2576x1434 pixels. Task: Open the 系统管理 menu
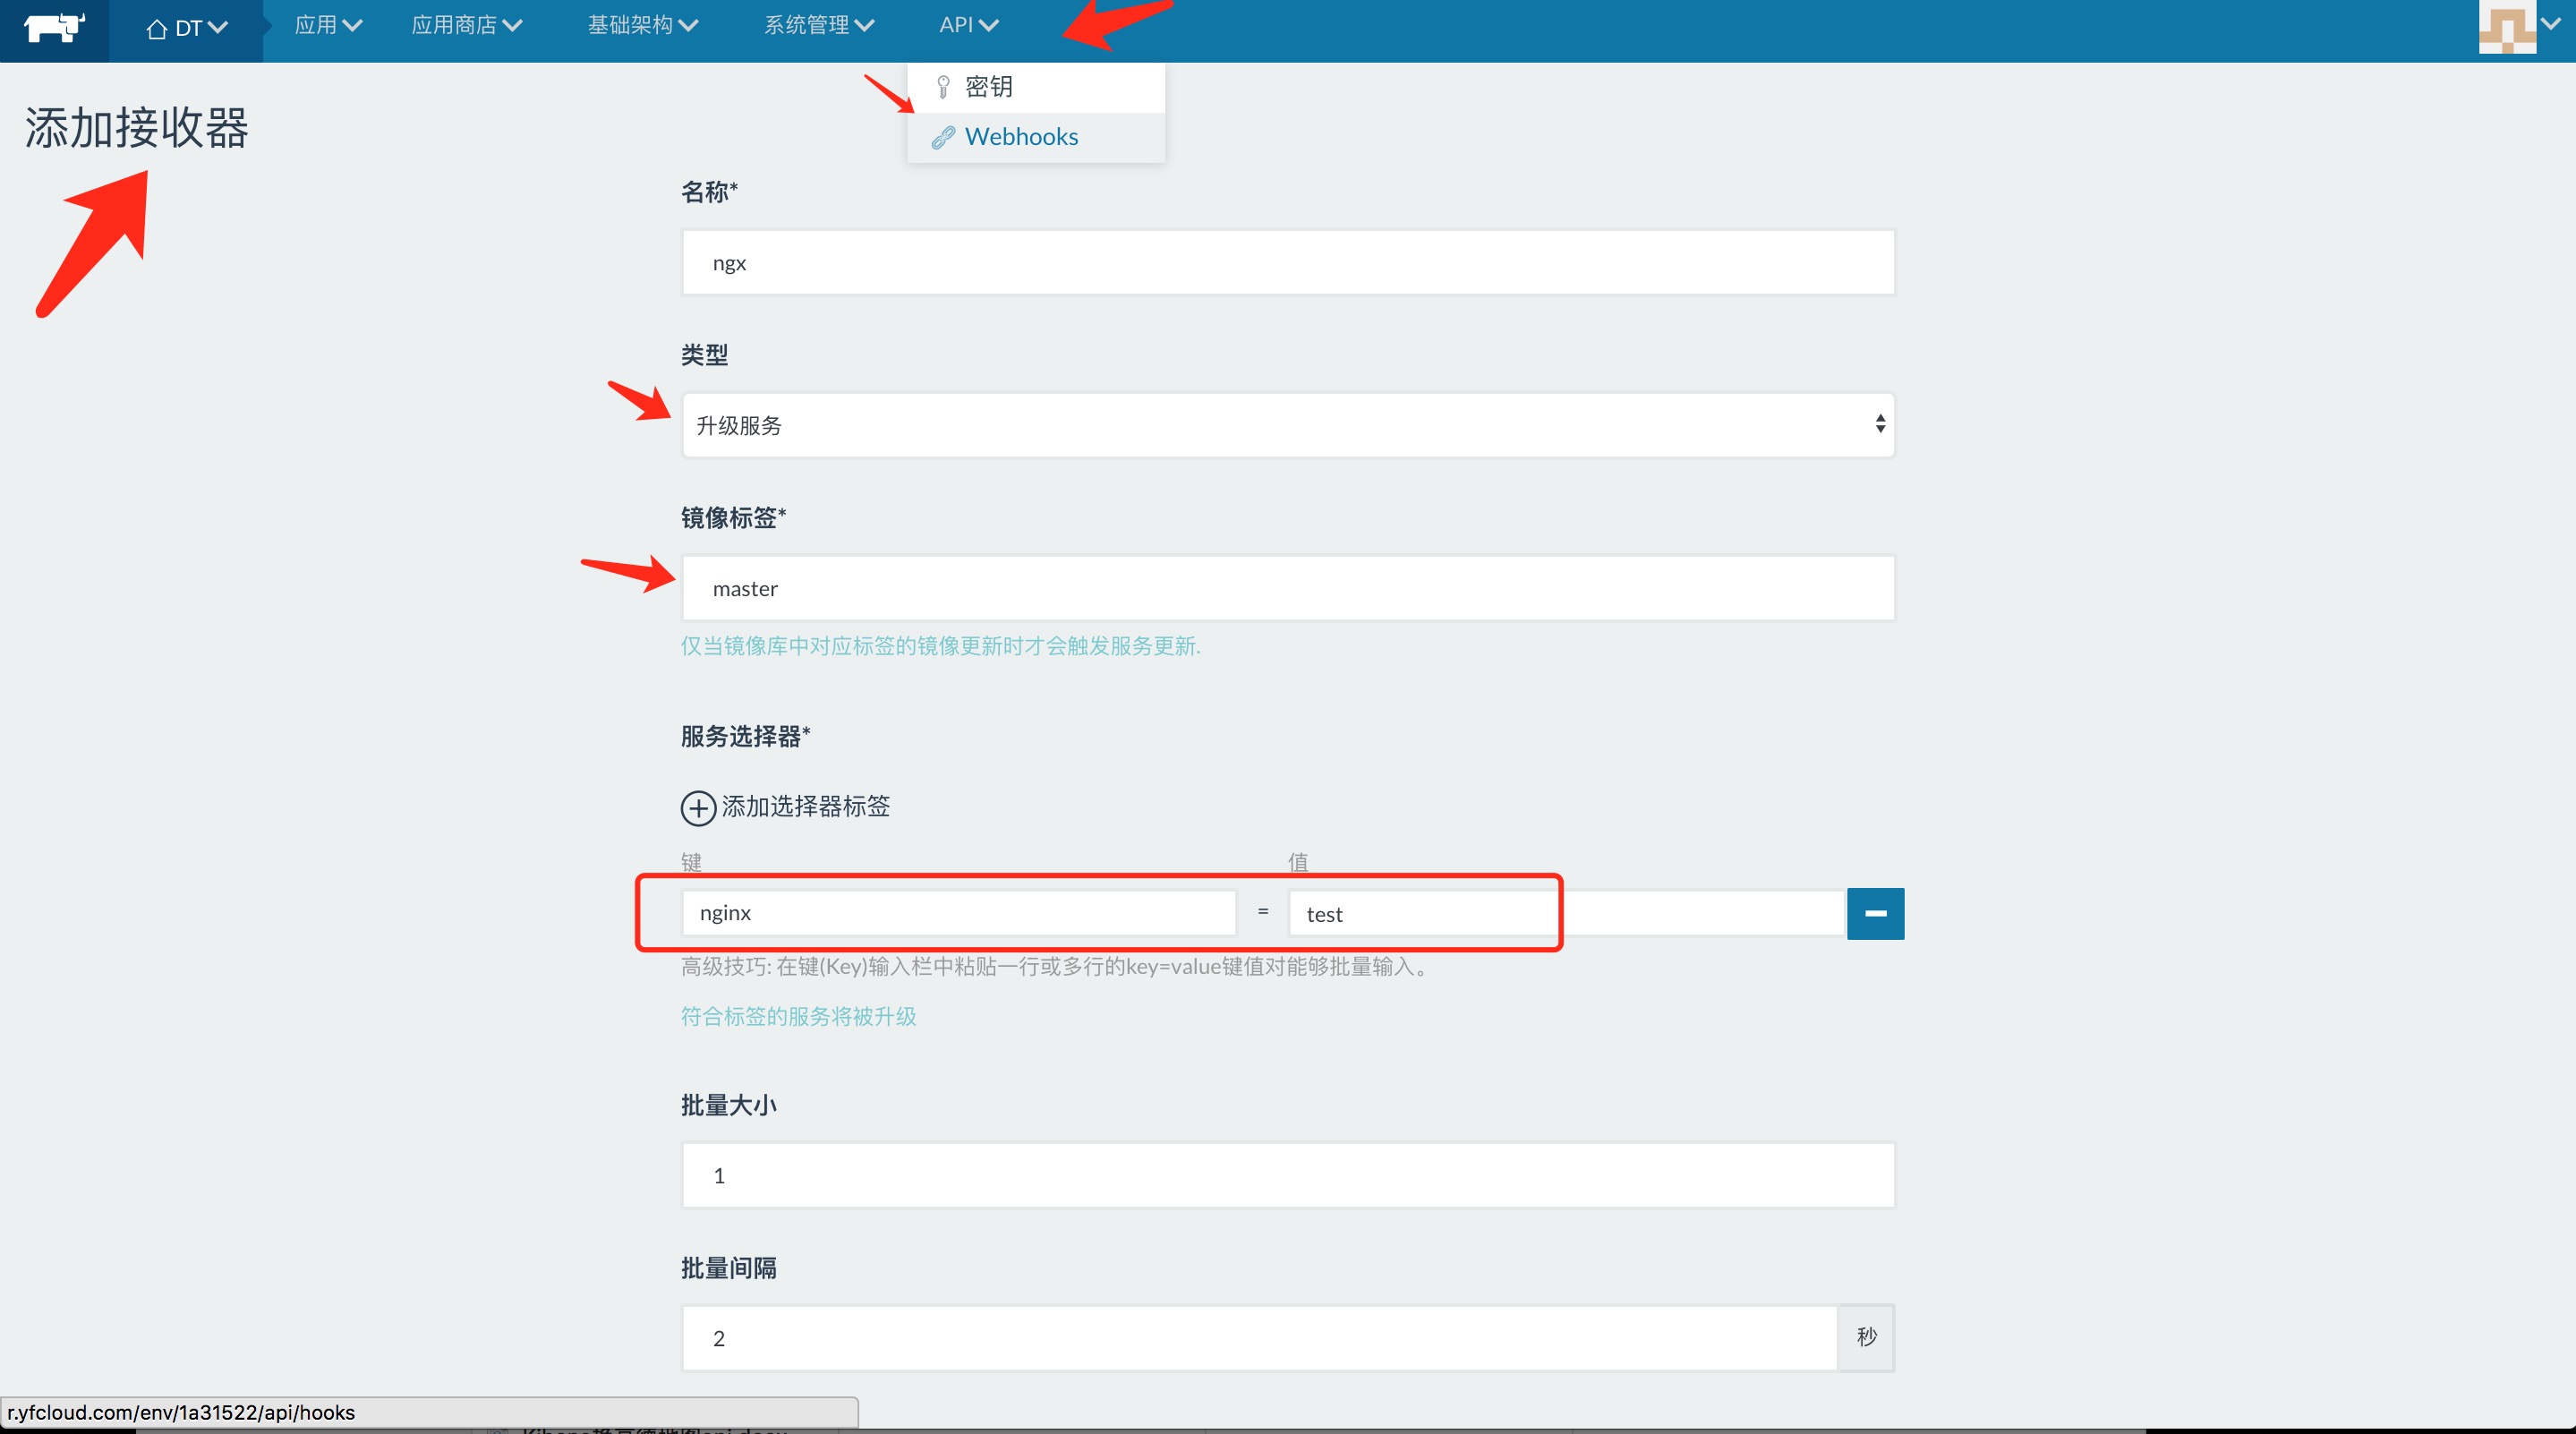pos(819,25)
